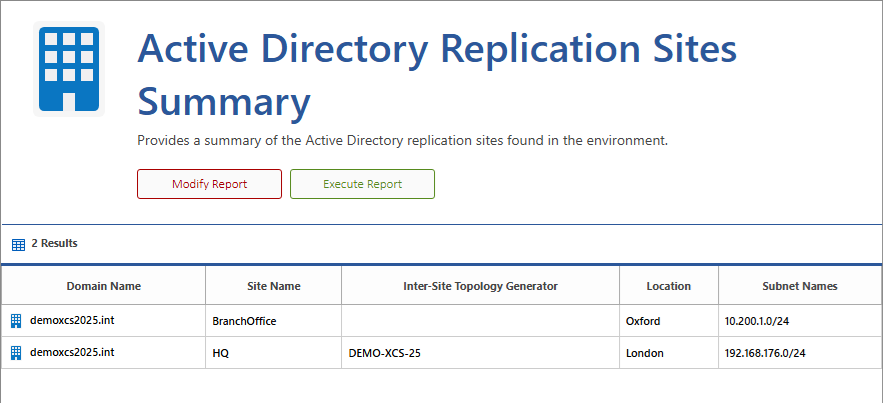The width and height of the screenshot is (883, 406).
Task: Sort by the Site Name column header
Action: pos(273,286)
